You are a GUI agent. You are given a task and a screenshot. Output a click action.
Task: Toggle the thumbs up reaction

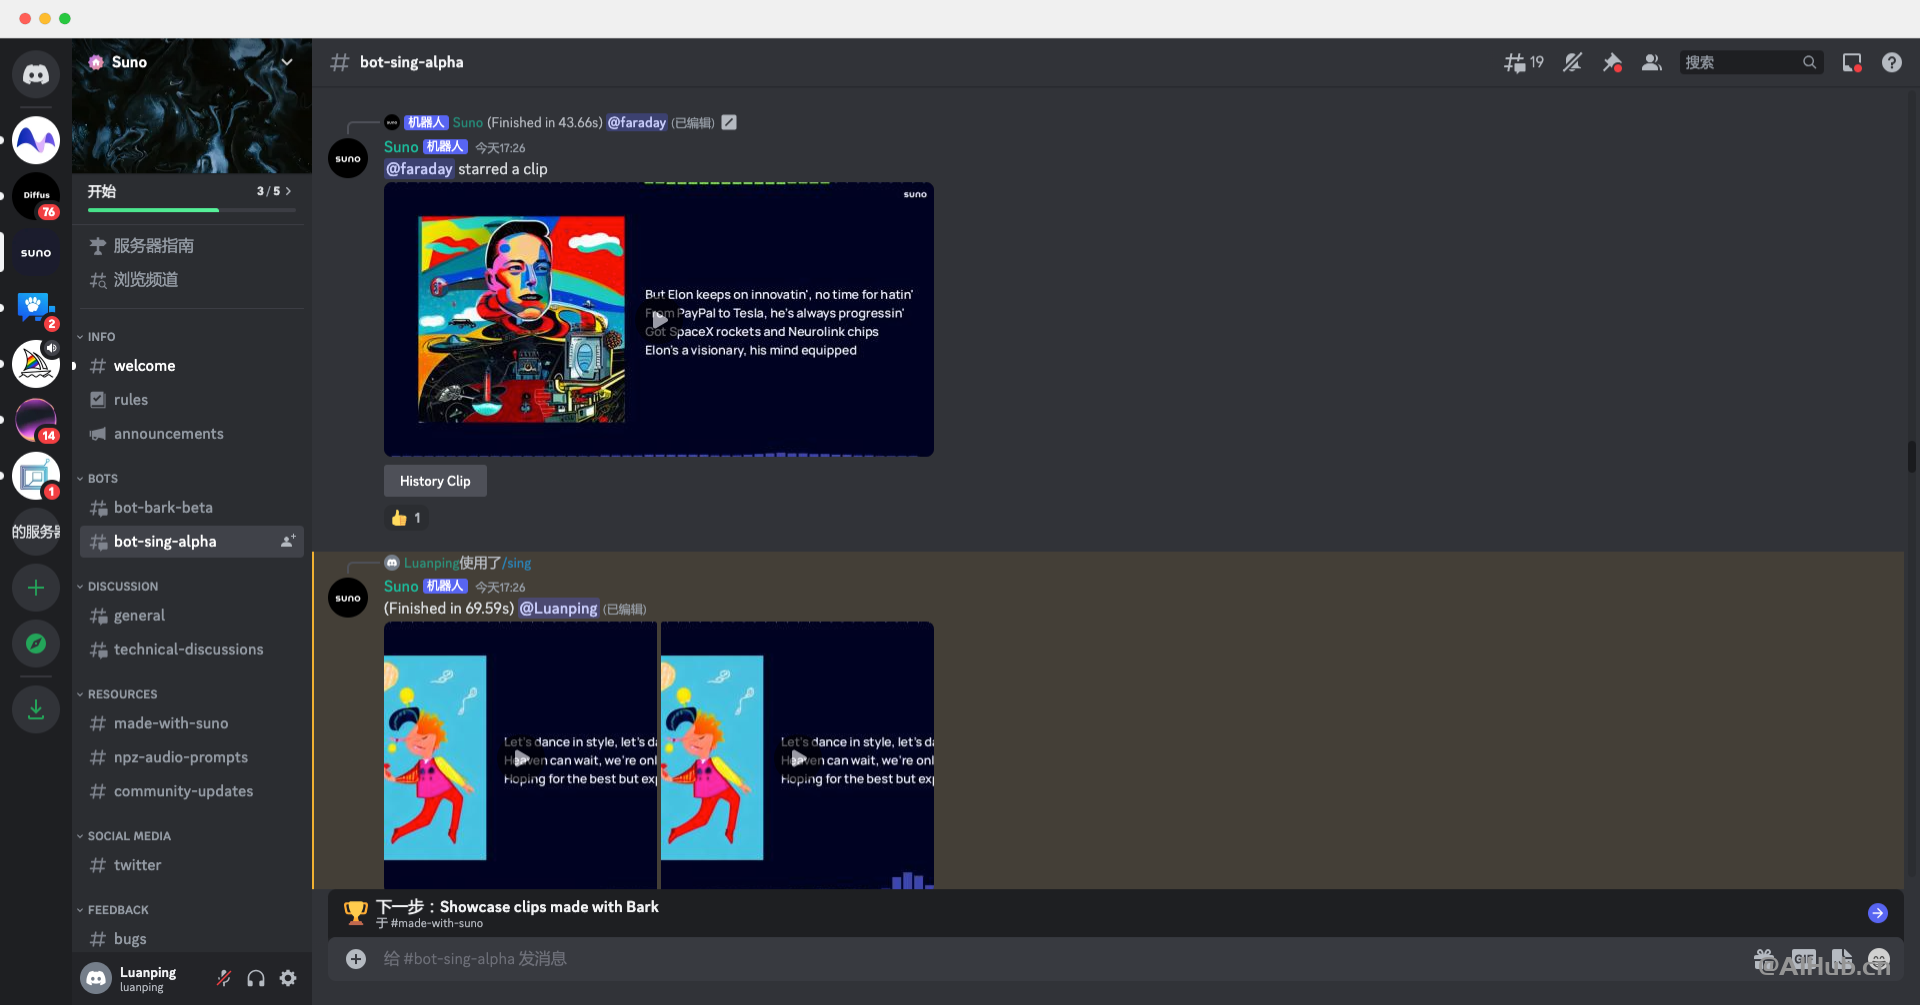pyautogui.click(x=407, y=518)
